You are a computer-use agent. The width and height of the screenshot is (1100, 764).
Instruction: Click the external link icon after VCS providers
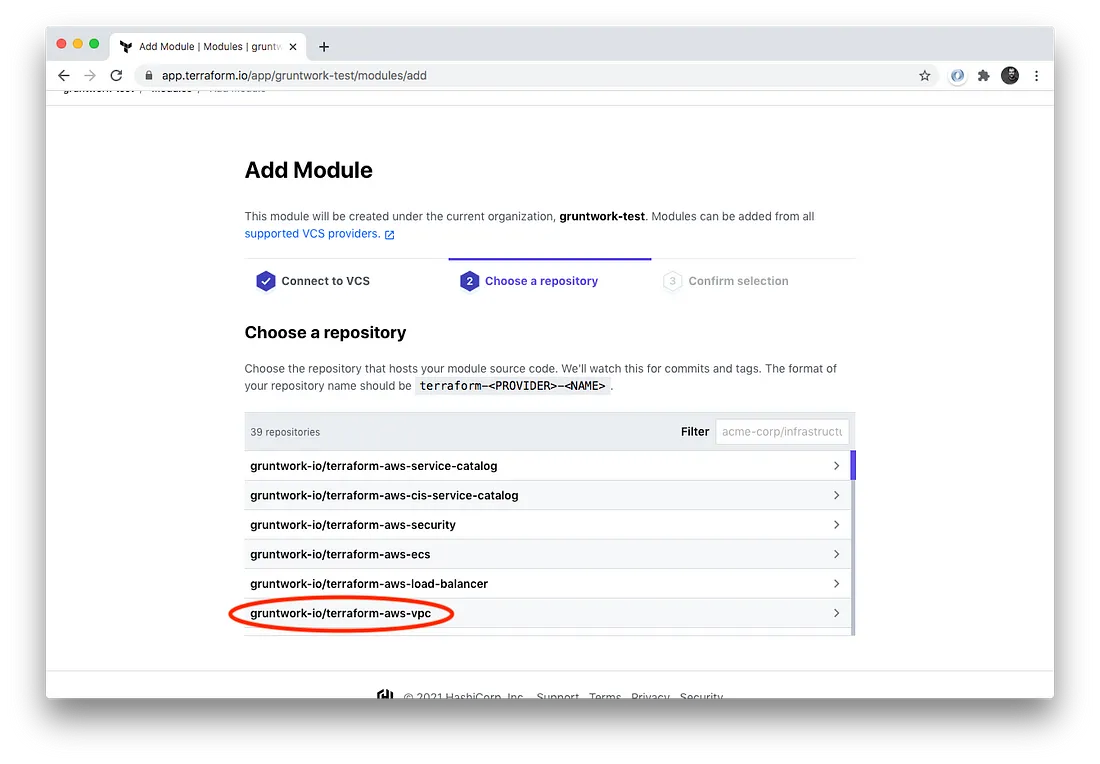point(389,235)
